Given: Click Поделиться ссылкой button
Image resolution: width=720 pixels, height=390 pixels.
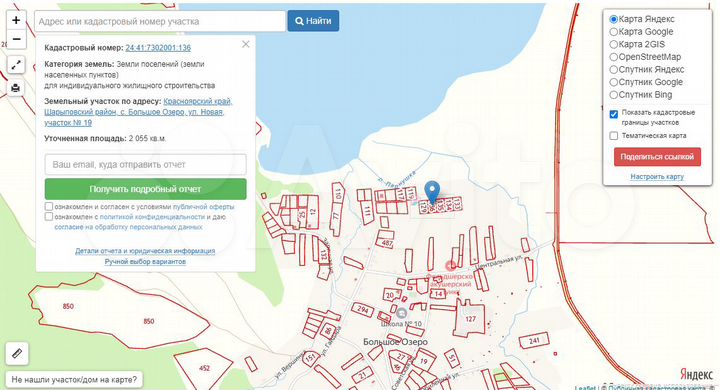Looking at the screenshot, I should [657, 157].
